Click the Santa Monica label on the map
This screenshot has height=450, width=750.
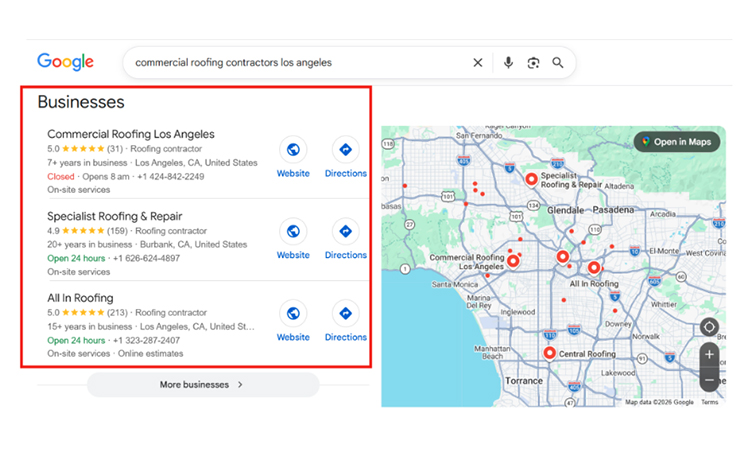click(455, 285)
